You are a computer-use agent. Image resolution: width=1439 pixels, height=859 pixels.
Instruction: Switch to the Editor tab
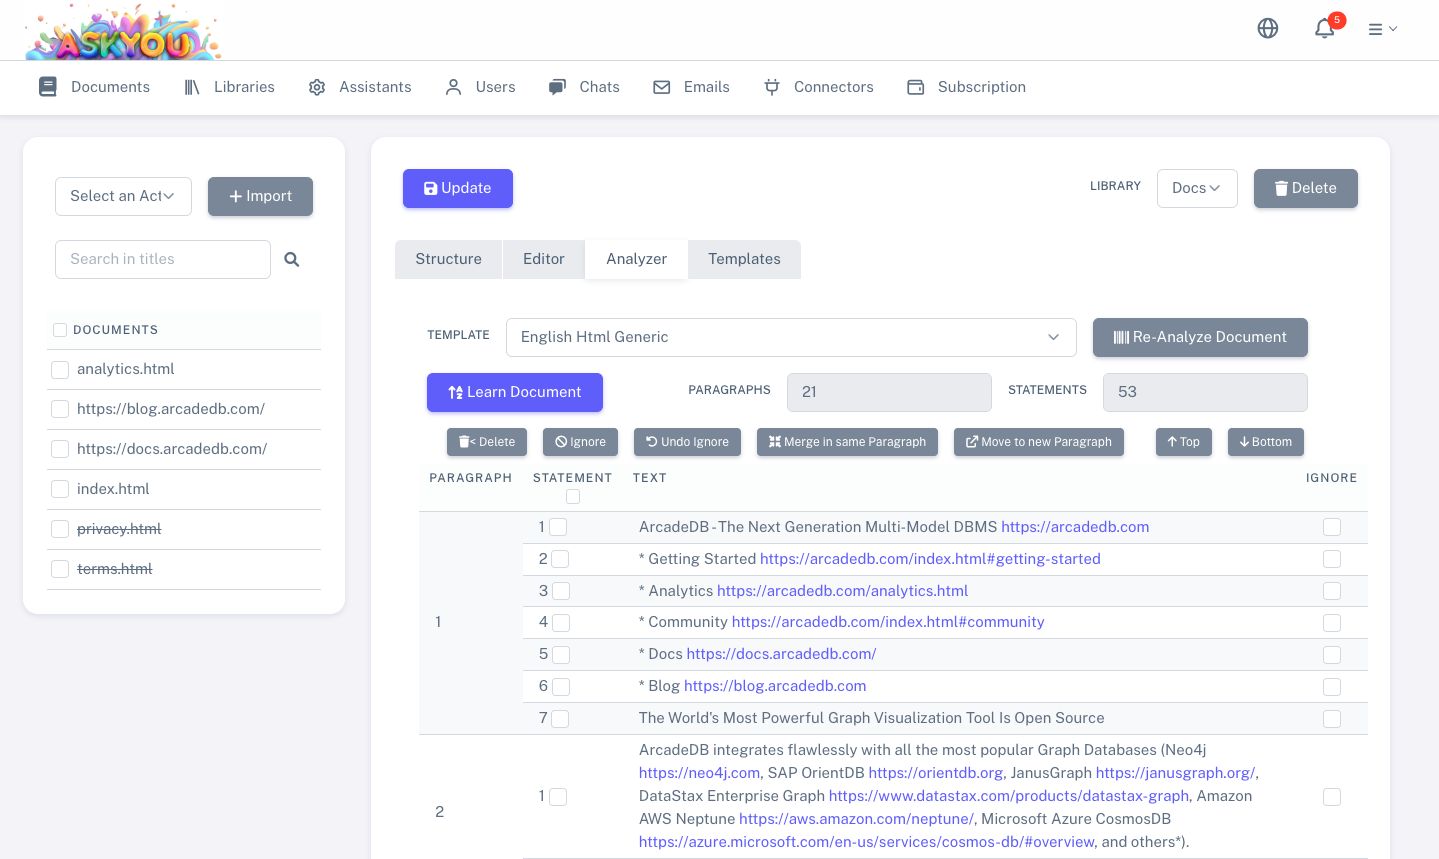[544, 259]
